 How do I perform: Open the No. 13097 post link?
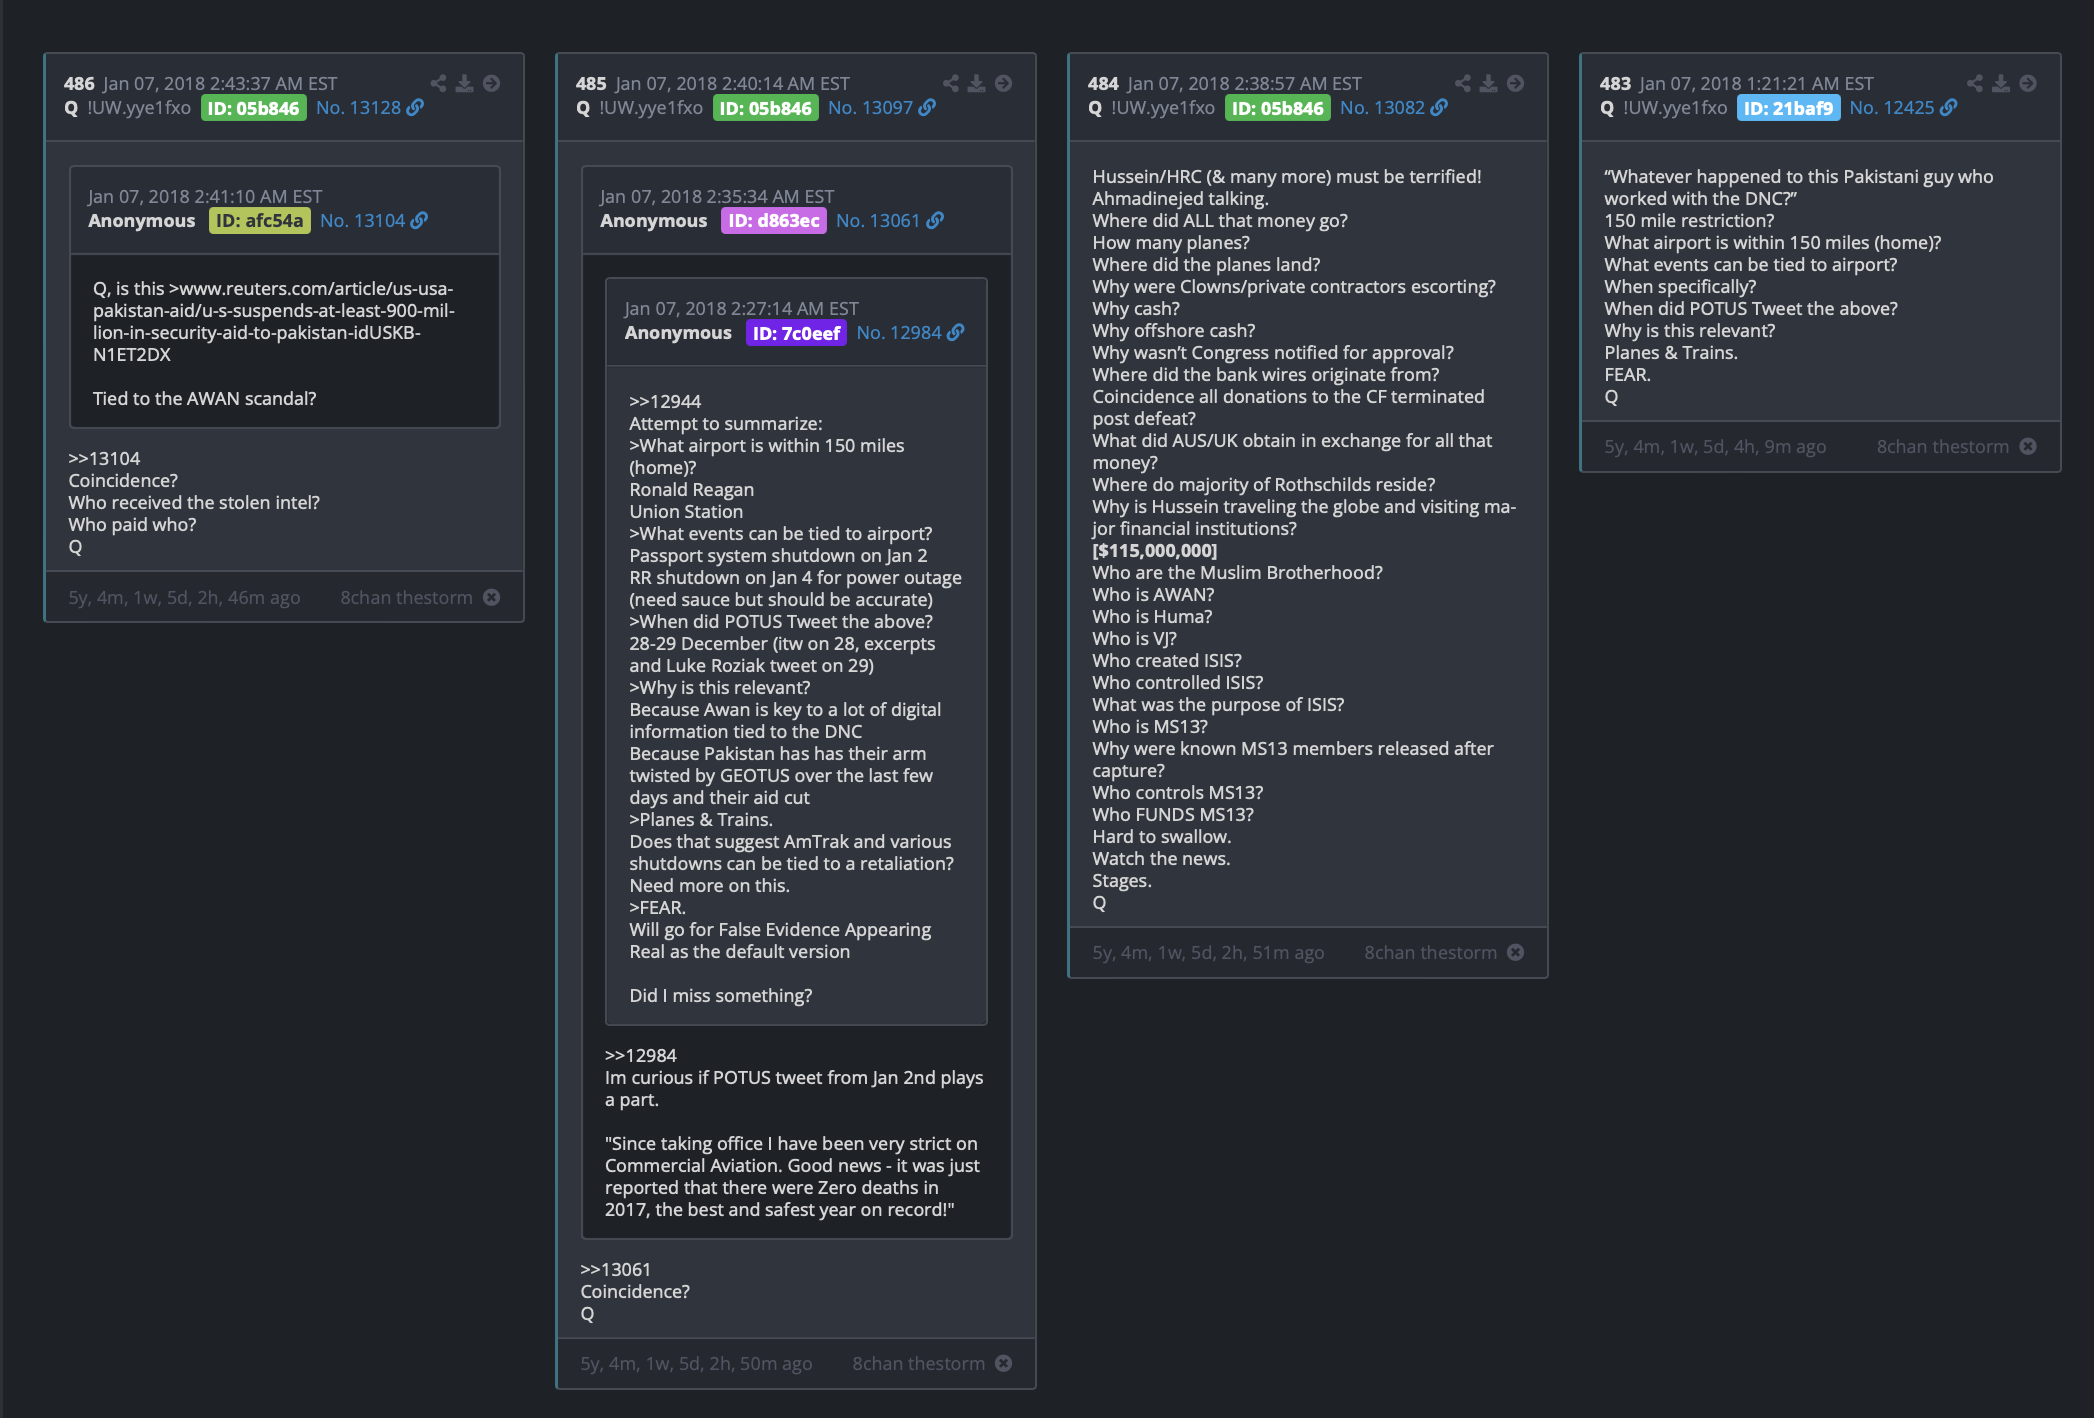pos(870,107)
